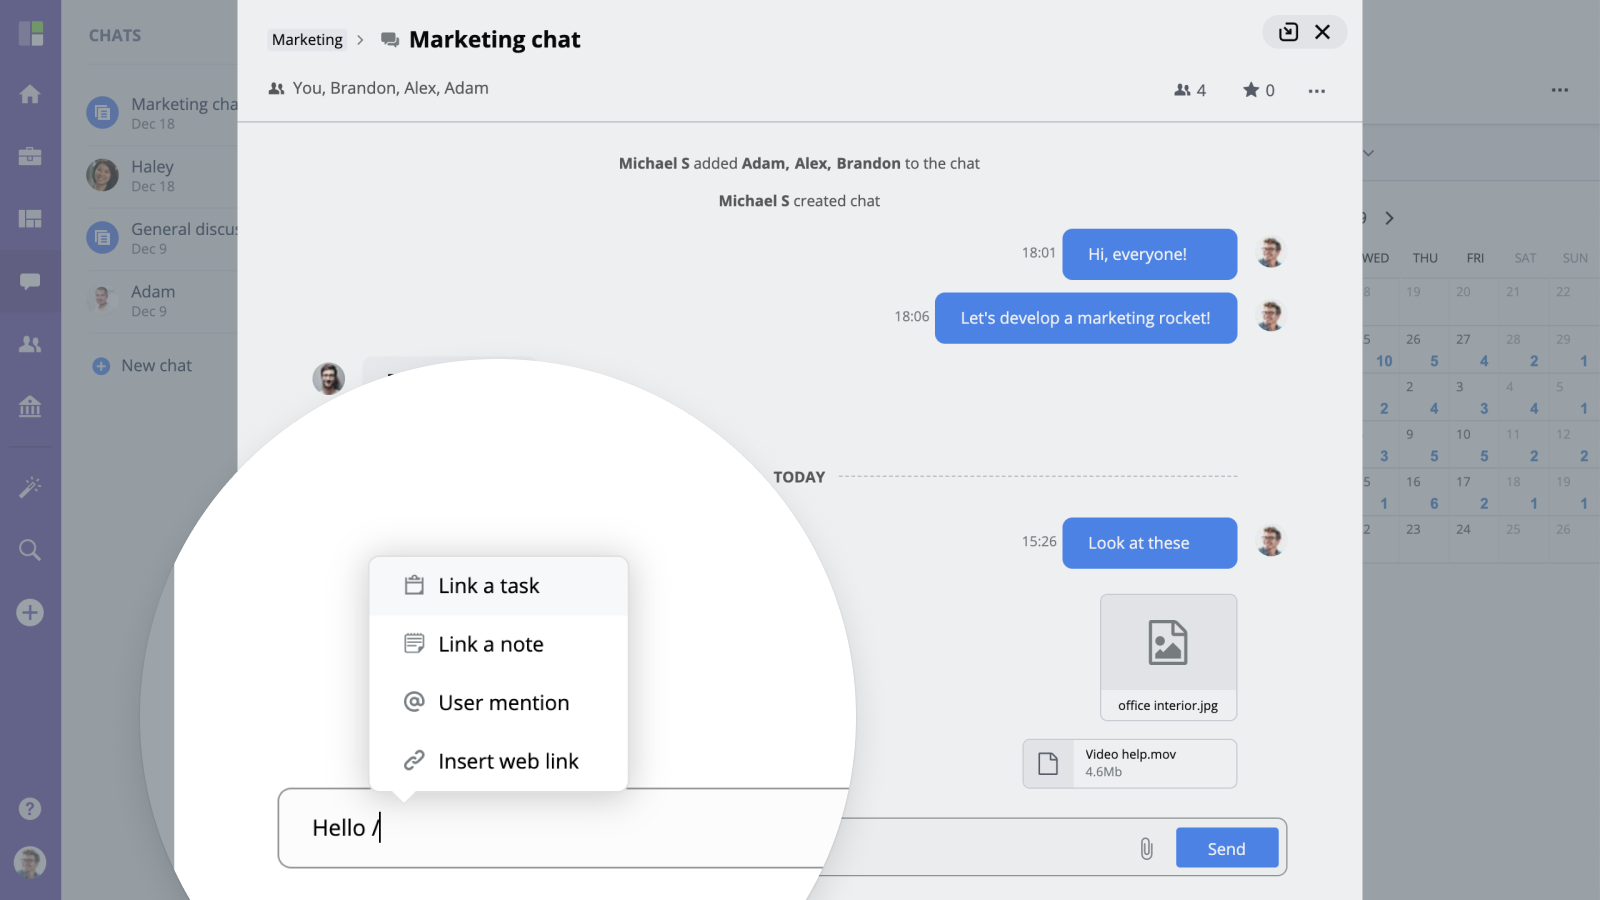Image resolution: width=1600 pixels, height=900 pixels.
Task: Click the message input field
Action: [565, 828]
